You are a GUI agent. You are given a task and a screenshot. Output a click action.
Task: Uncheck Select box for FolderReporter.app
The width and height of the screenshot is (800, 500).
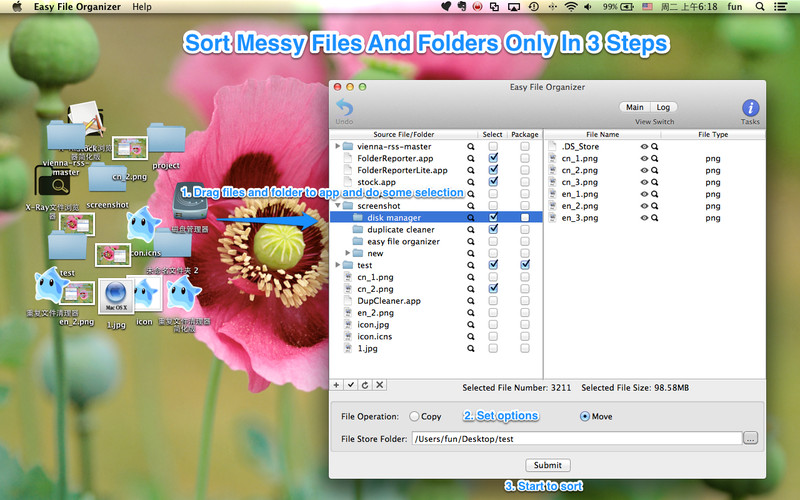click(493, 158)
